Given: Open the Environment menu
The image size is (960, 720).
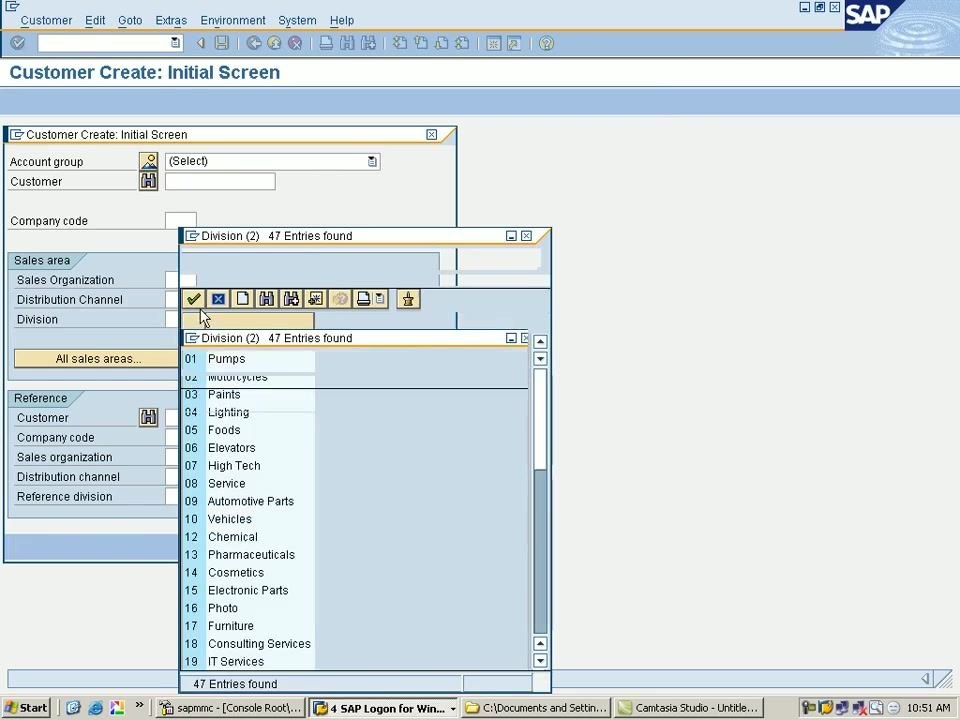Looking at the screenshot, I should 233,20.
